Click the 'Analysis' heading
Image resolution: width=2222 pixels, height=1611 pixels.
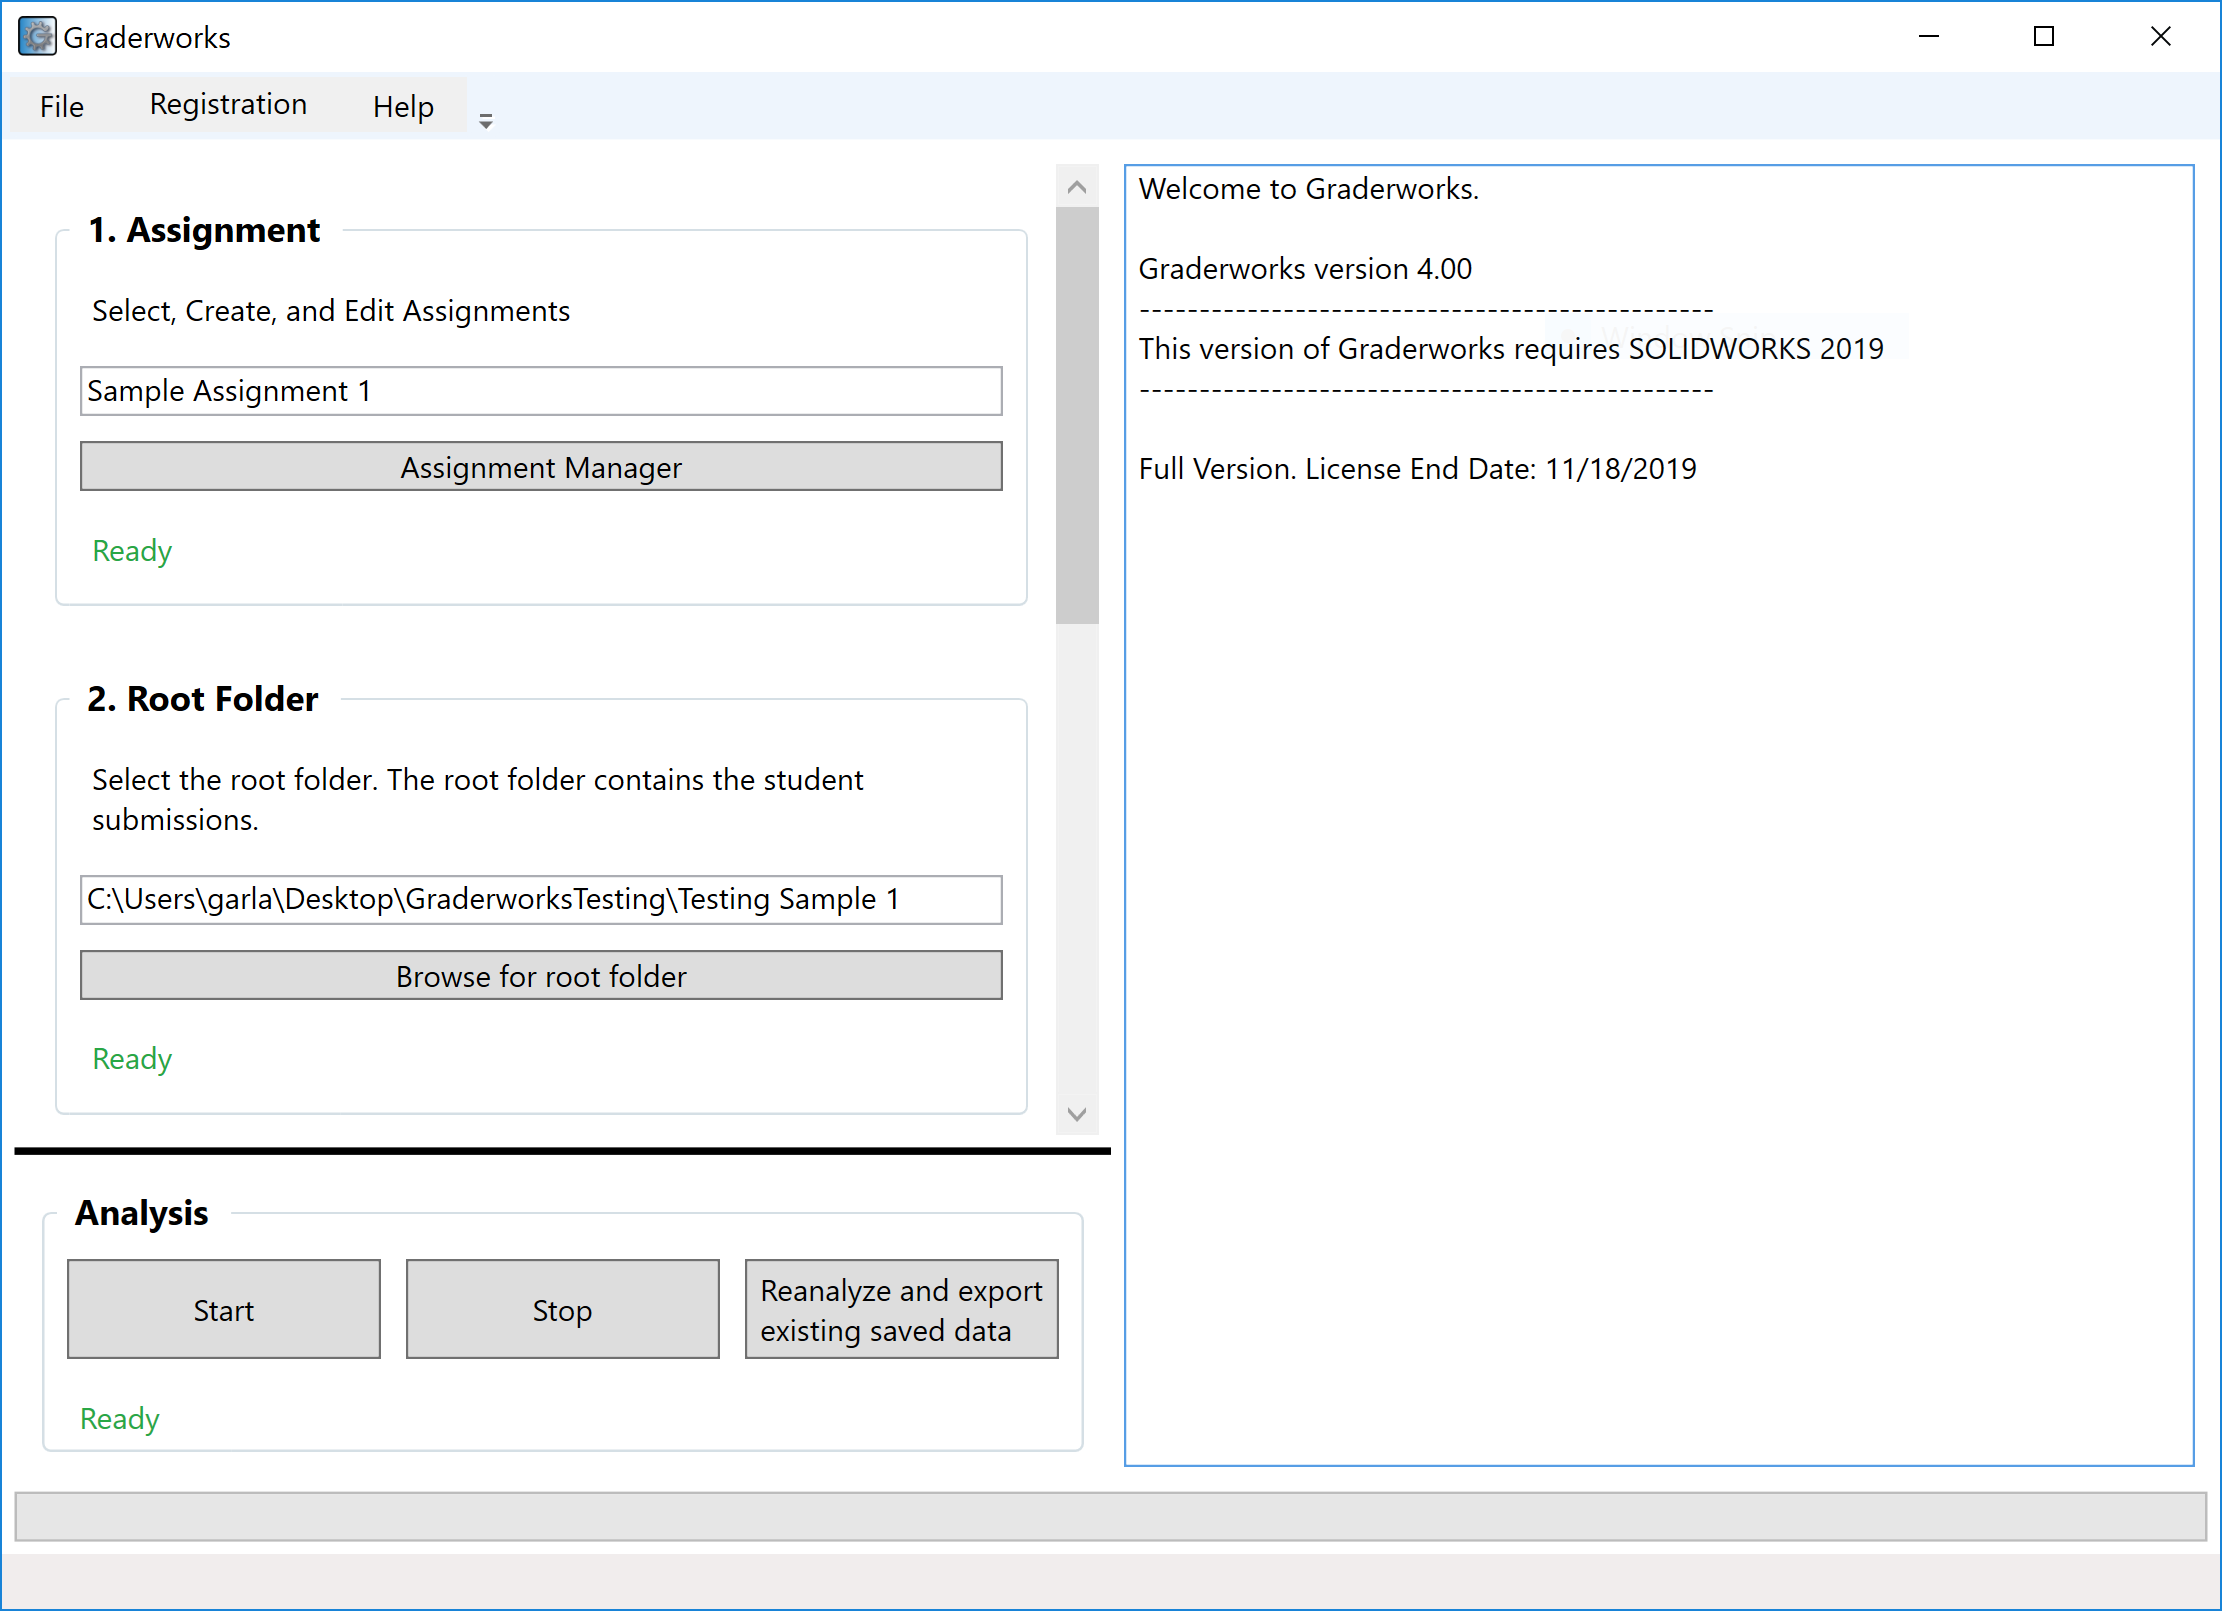click(142, 1213)
